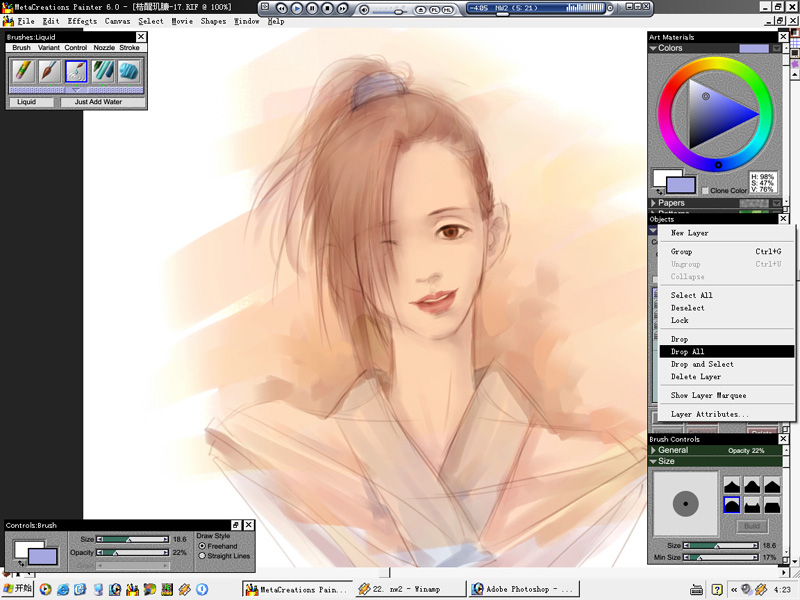The width and height of the screenshot is (800, 600).
Task: Collapse the Colors section
Action: click(653, 48)
